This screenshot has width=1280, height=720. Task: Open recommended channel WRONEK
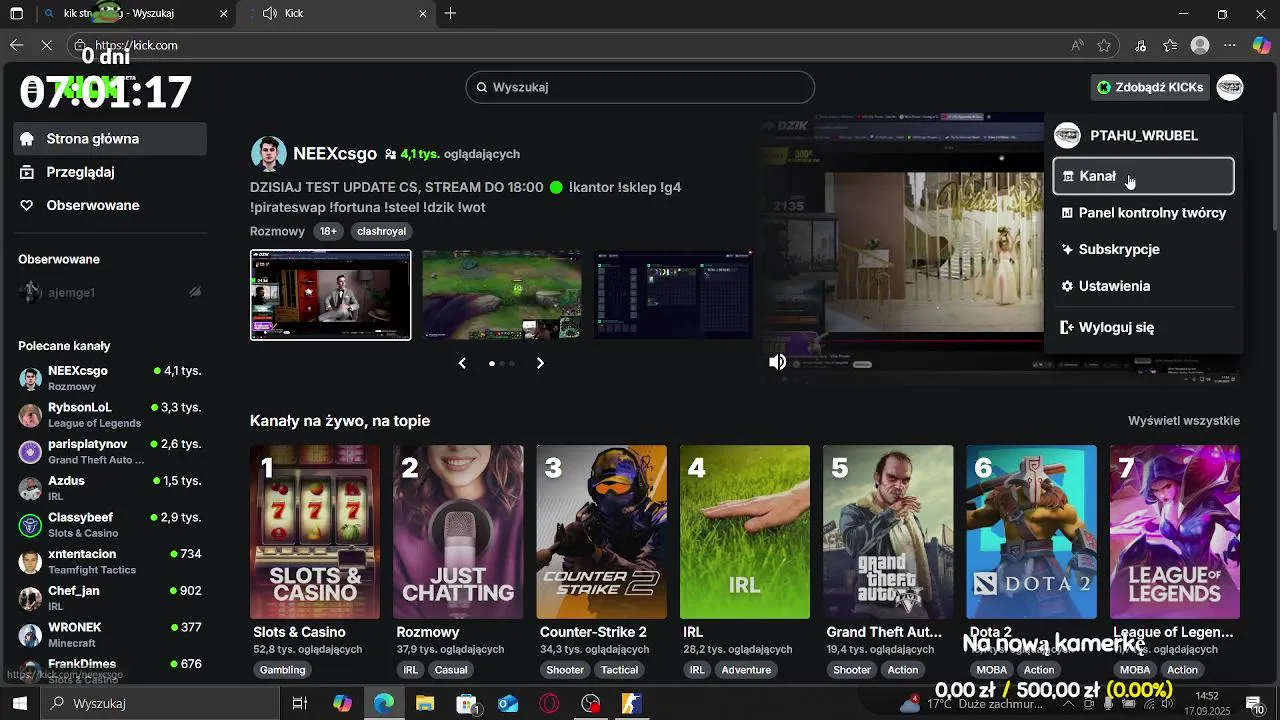[110, 635]
